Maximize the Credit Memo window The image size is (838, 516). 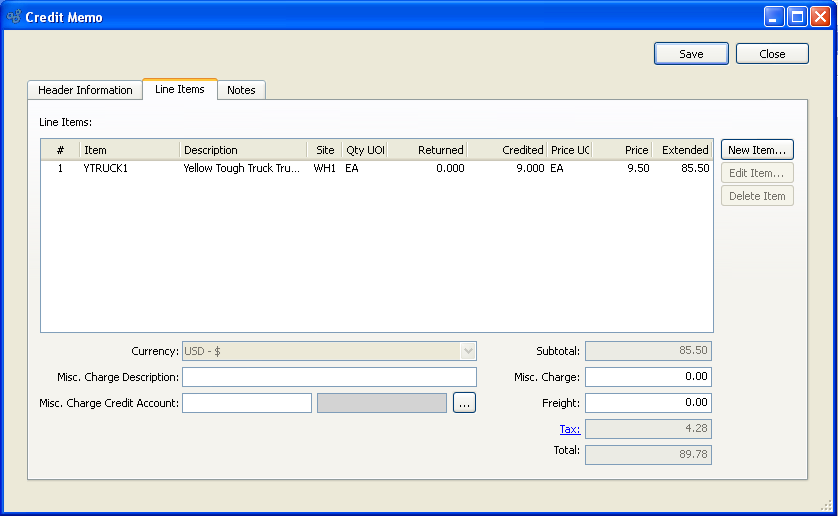797,17
